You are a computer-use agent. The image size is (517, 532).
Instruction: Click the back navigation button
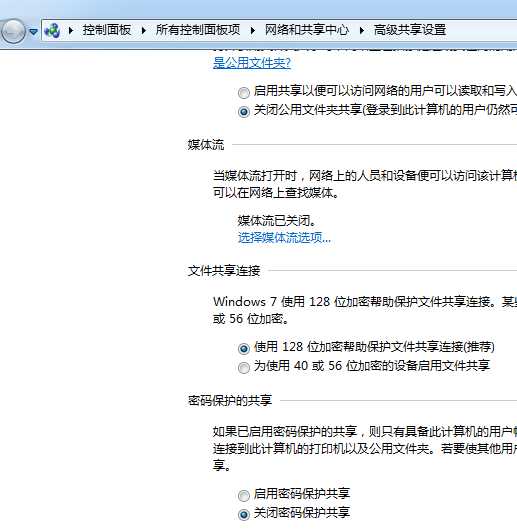(12, 31)
